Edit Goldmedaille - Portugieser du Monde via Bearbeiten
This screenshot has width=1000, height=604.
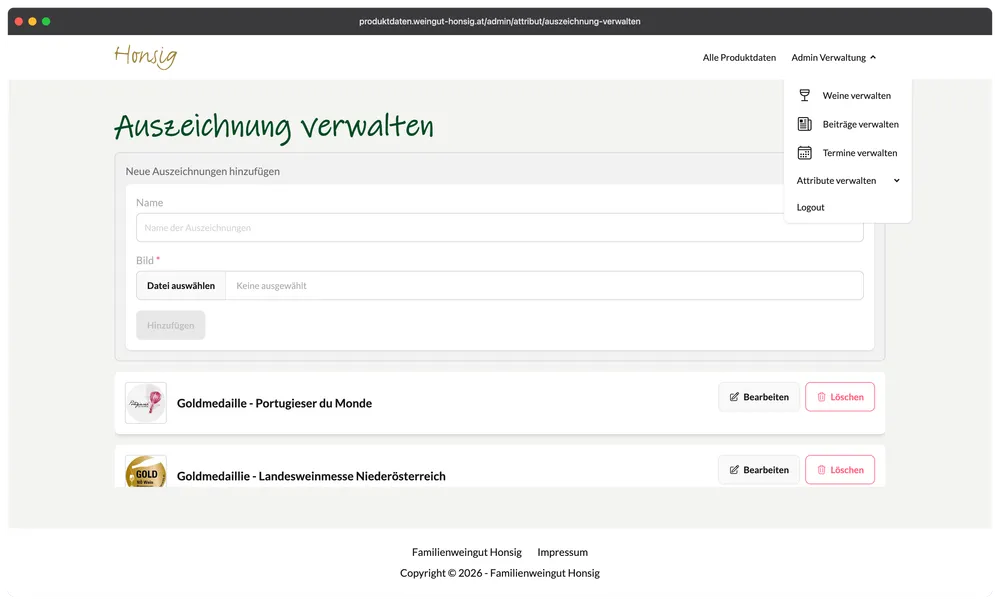click(759, 397)
